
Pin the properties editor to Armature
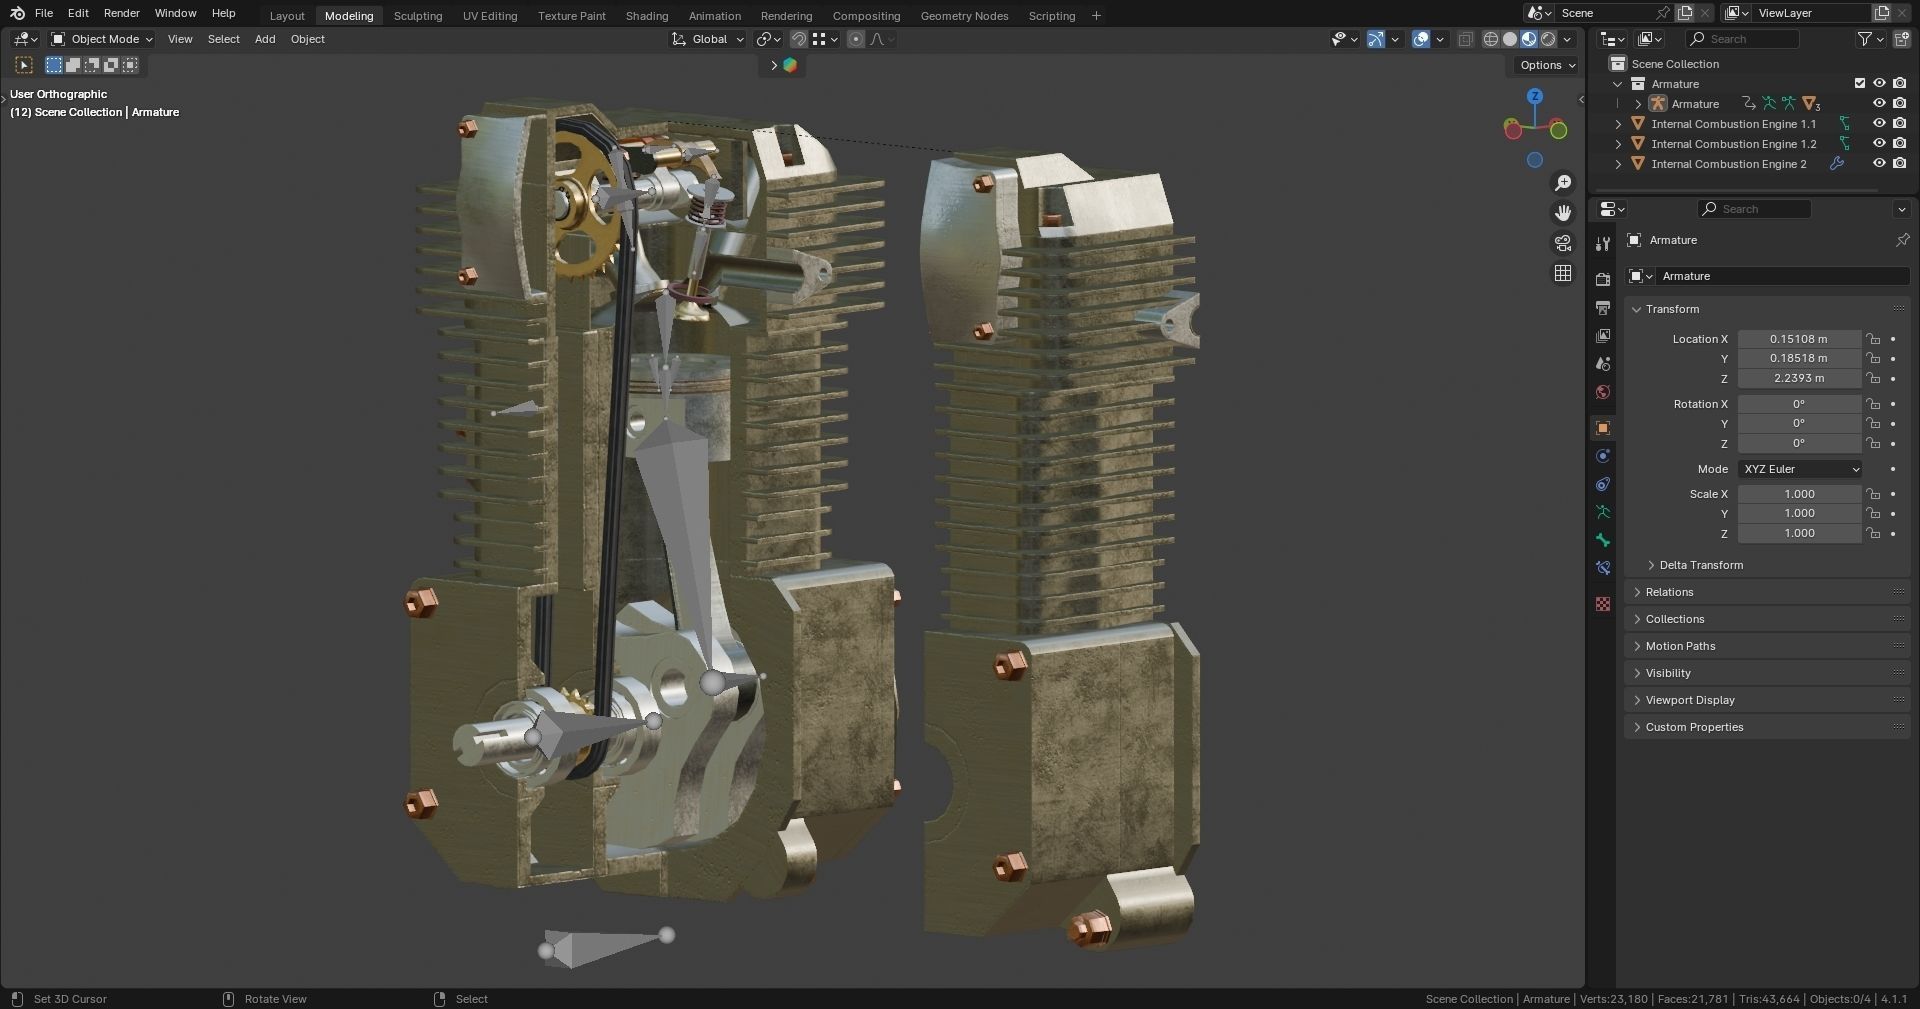1902,240
